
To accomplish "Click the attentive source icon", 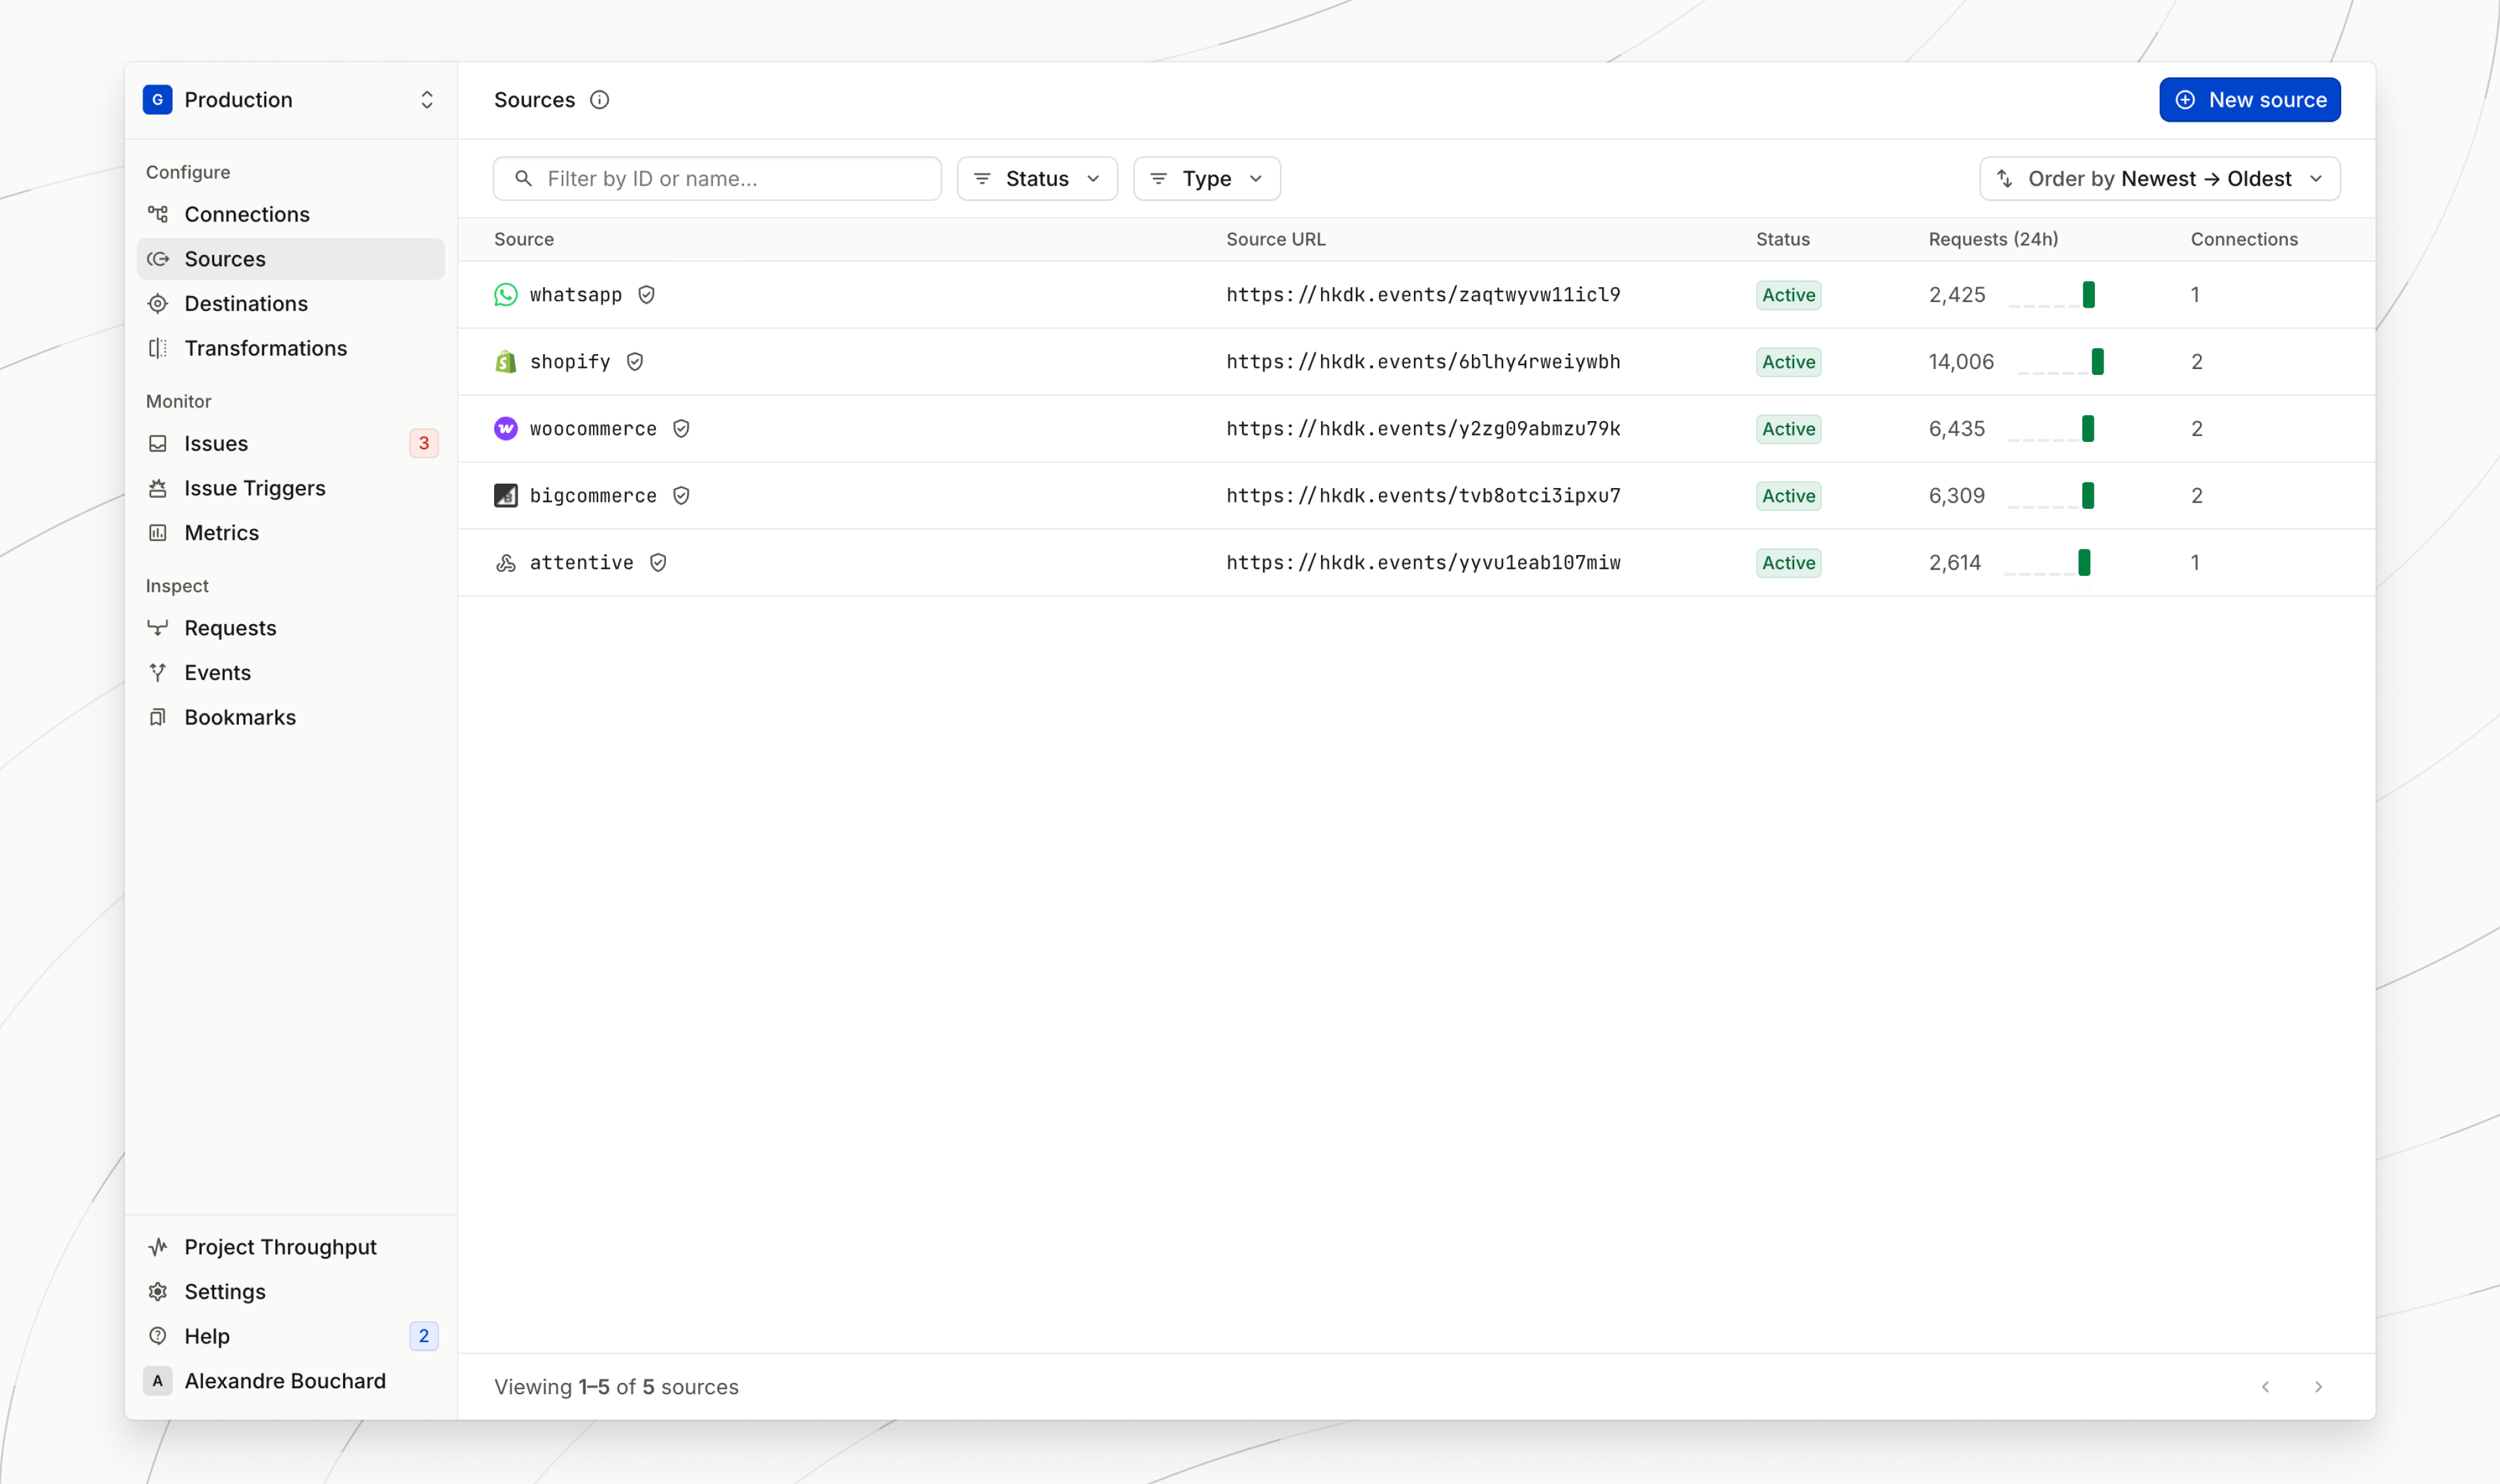I will coord(506,562).
